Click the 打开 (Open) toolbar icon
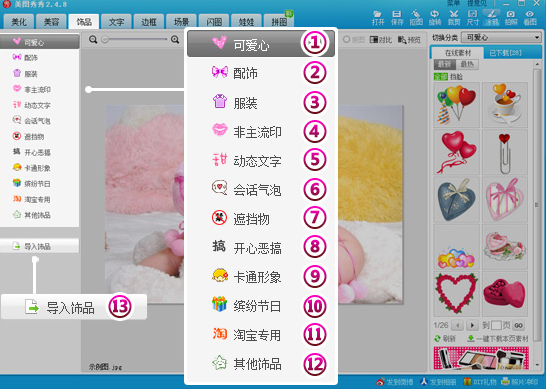546x389 pixels. 377,17
